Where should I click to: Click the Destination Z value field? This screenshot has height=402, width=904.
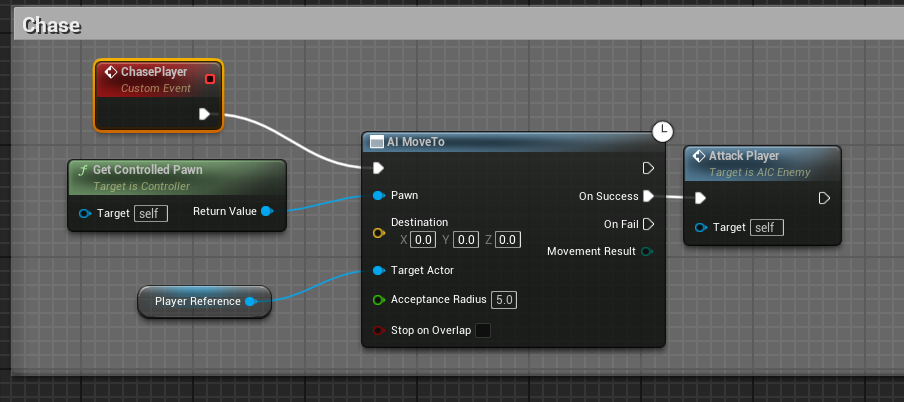[x=508, y=240]
